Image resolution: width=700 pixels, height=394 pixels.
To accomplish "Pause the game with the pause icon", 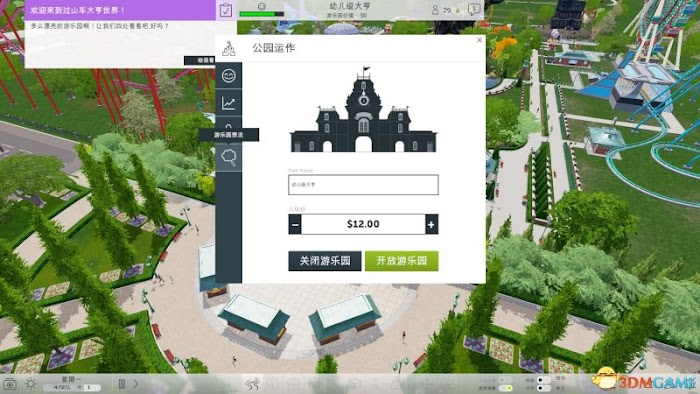I will 121,383.
